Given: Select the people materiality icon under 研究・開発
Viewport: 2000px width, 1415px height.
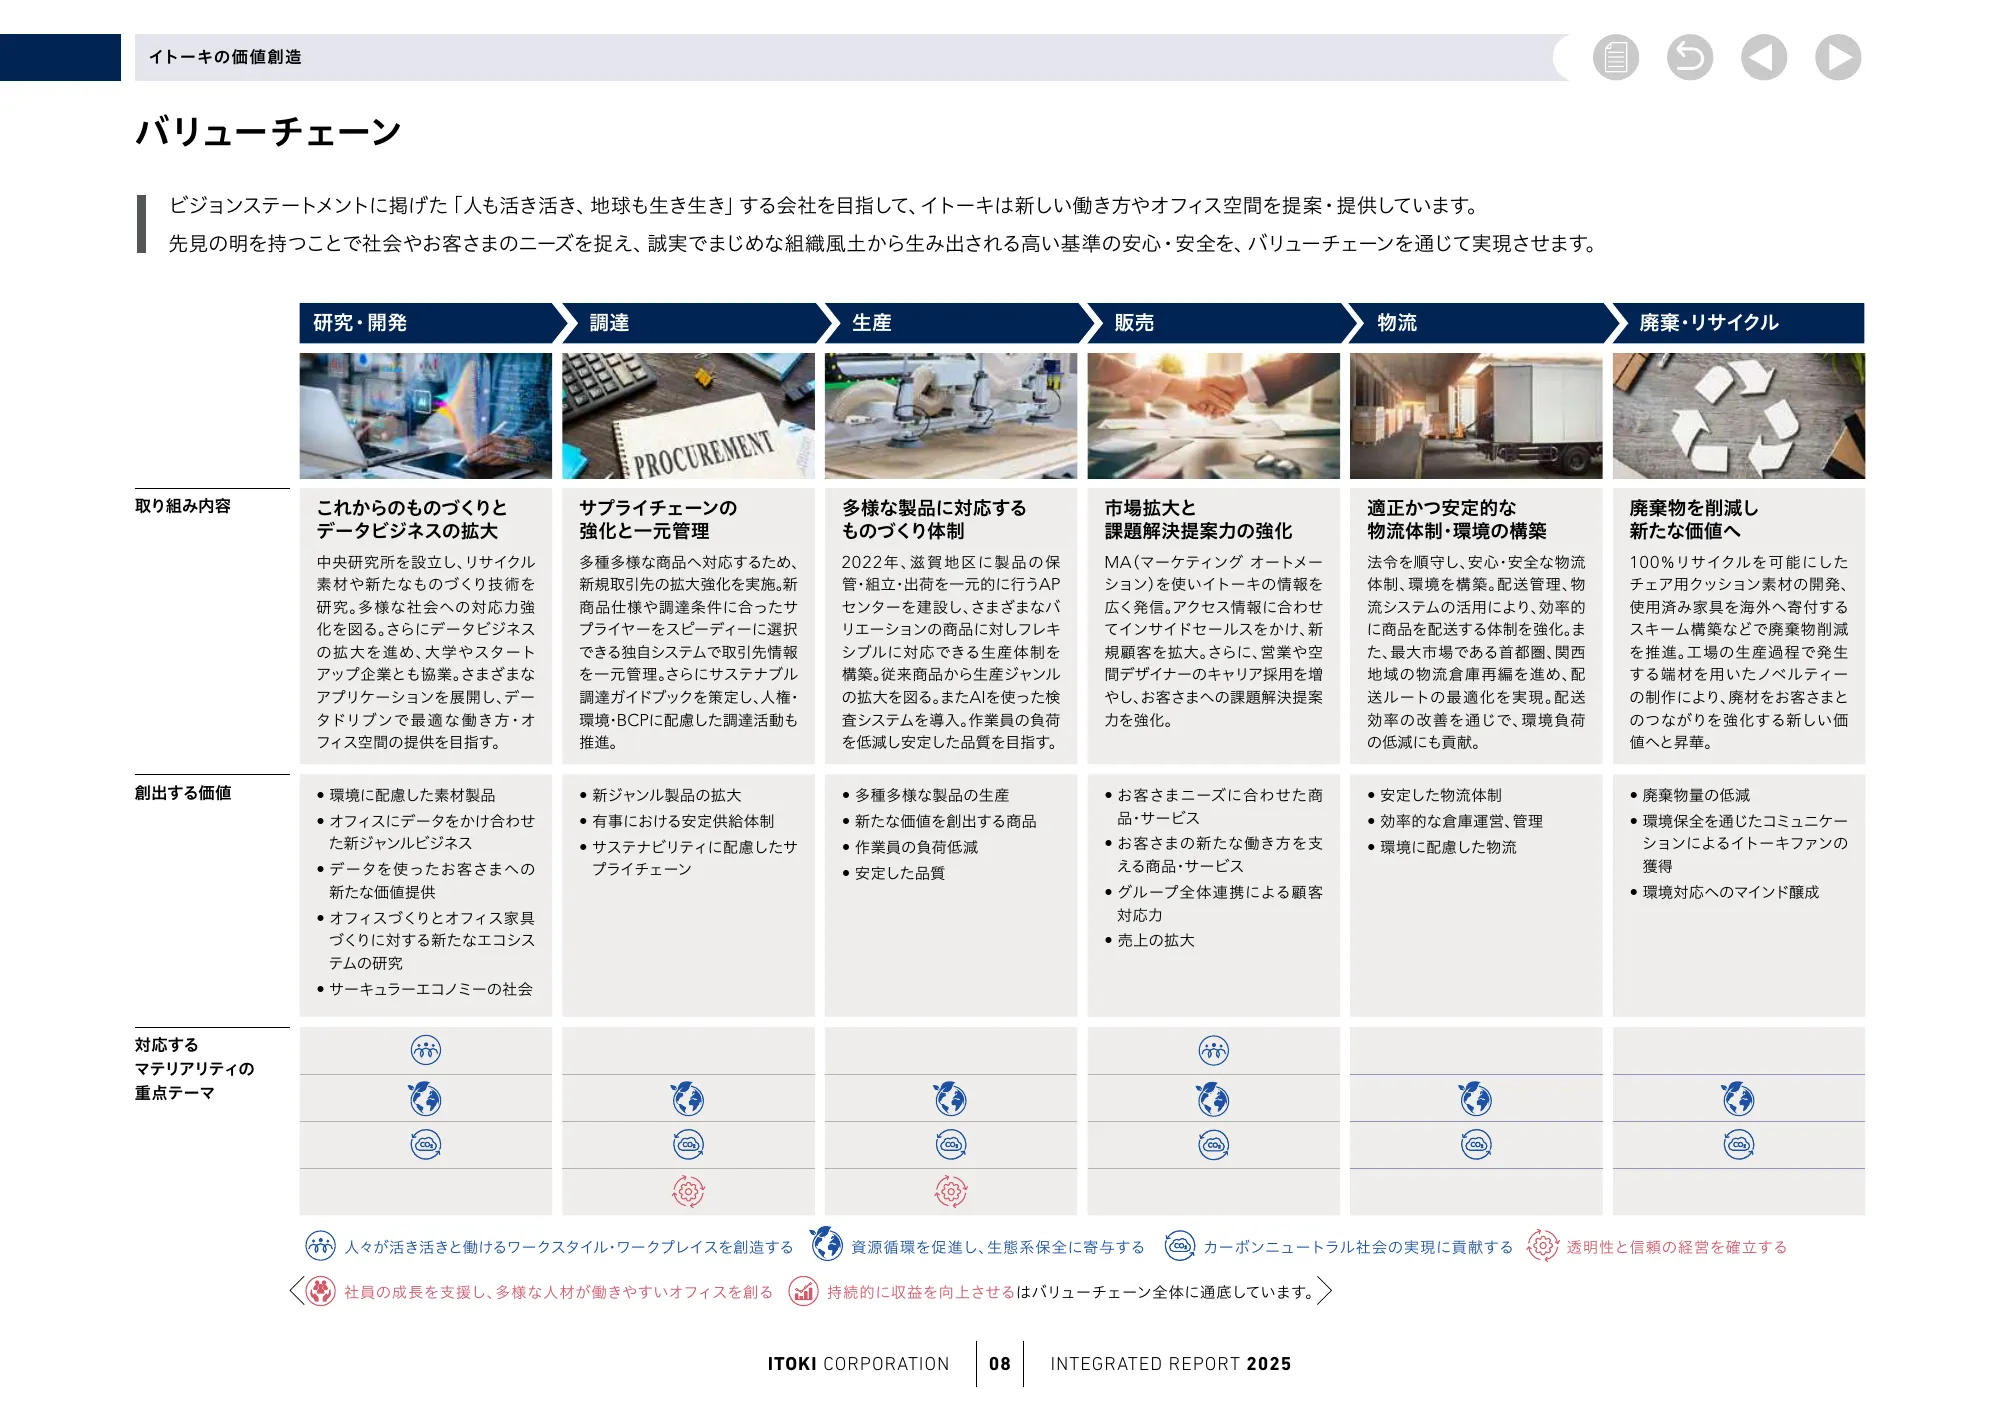Looking at the screenshot, I should pyautogui.click(x=427, y=1050).
